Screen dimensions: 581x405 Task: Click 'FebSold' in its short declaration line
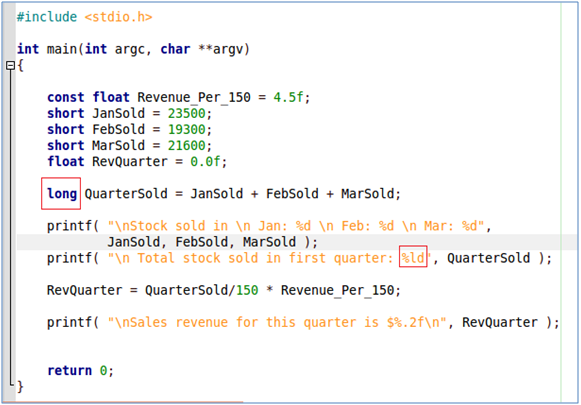coord(119,129)
